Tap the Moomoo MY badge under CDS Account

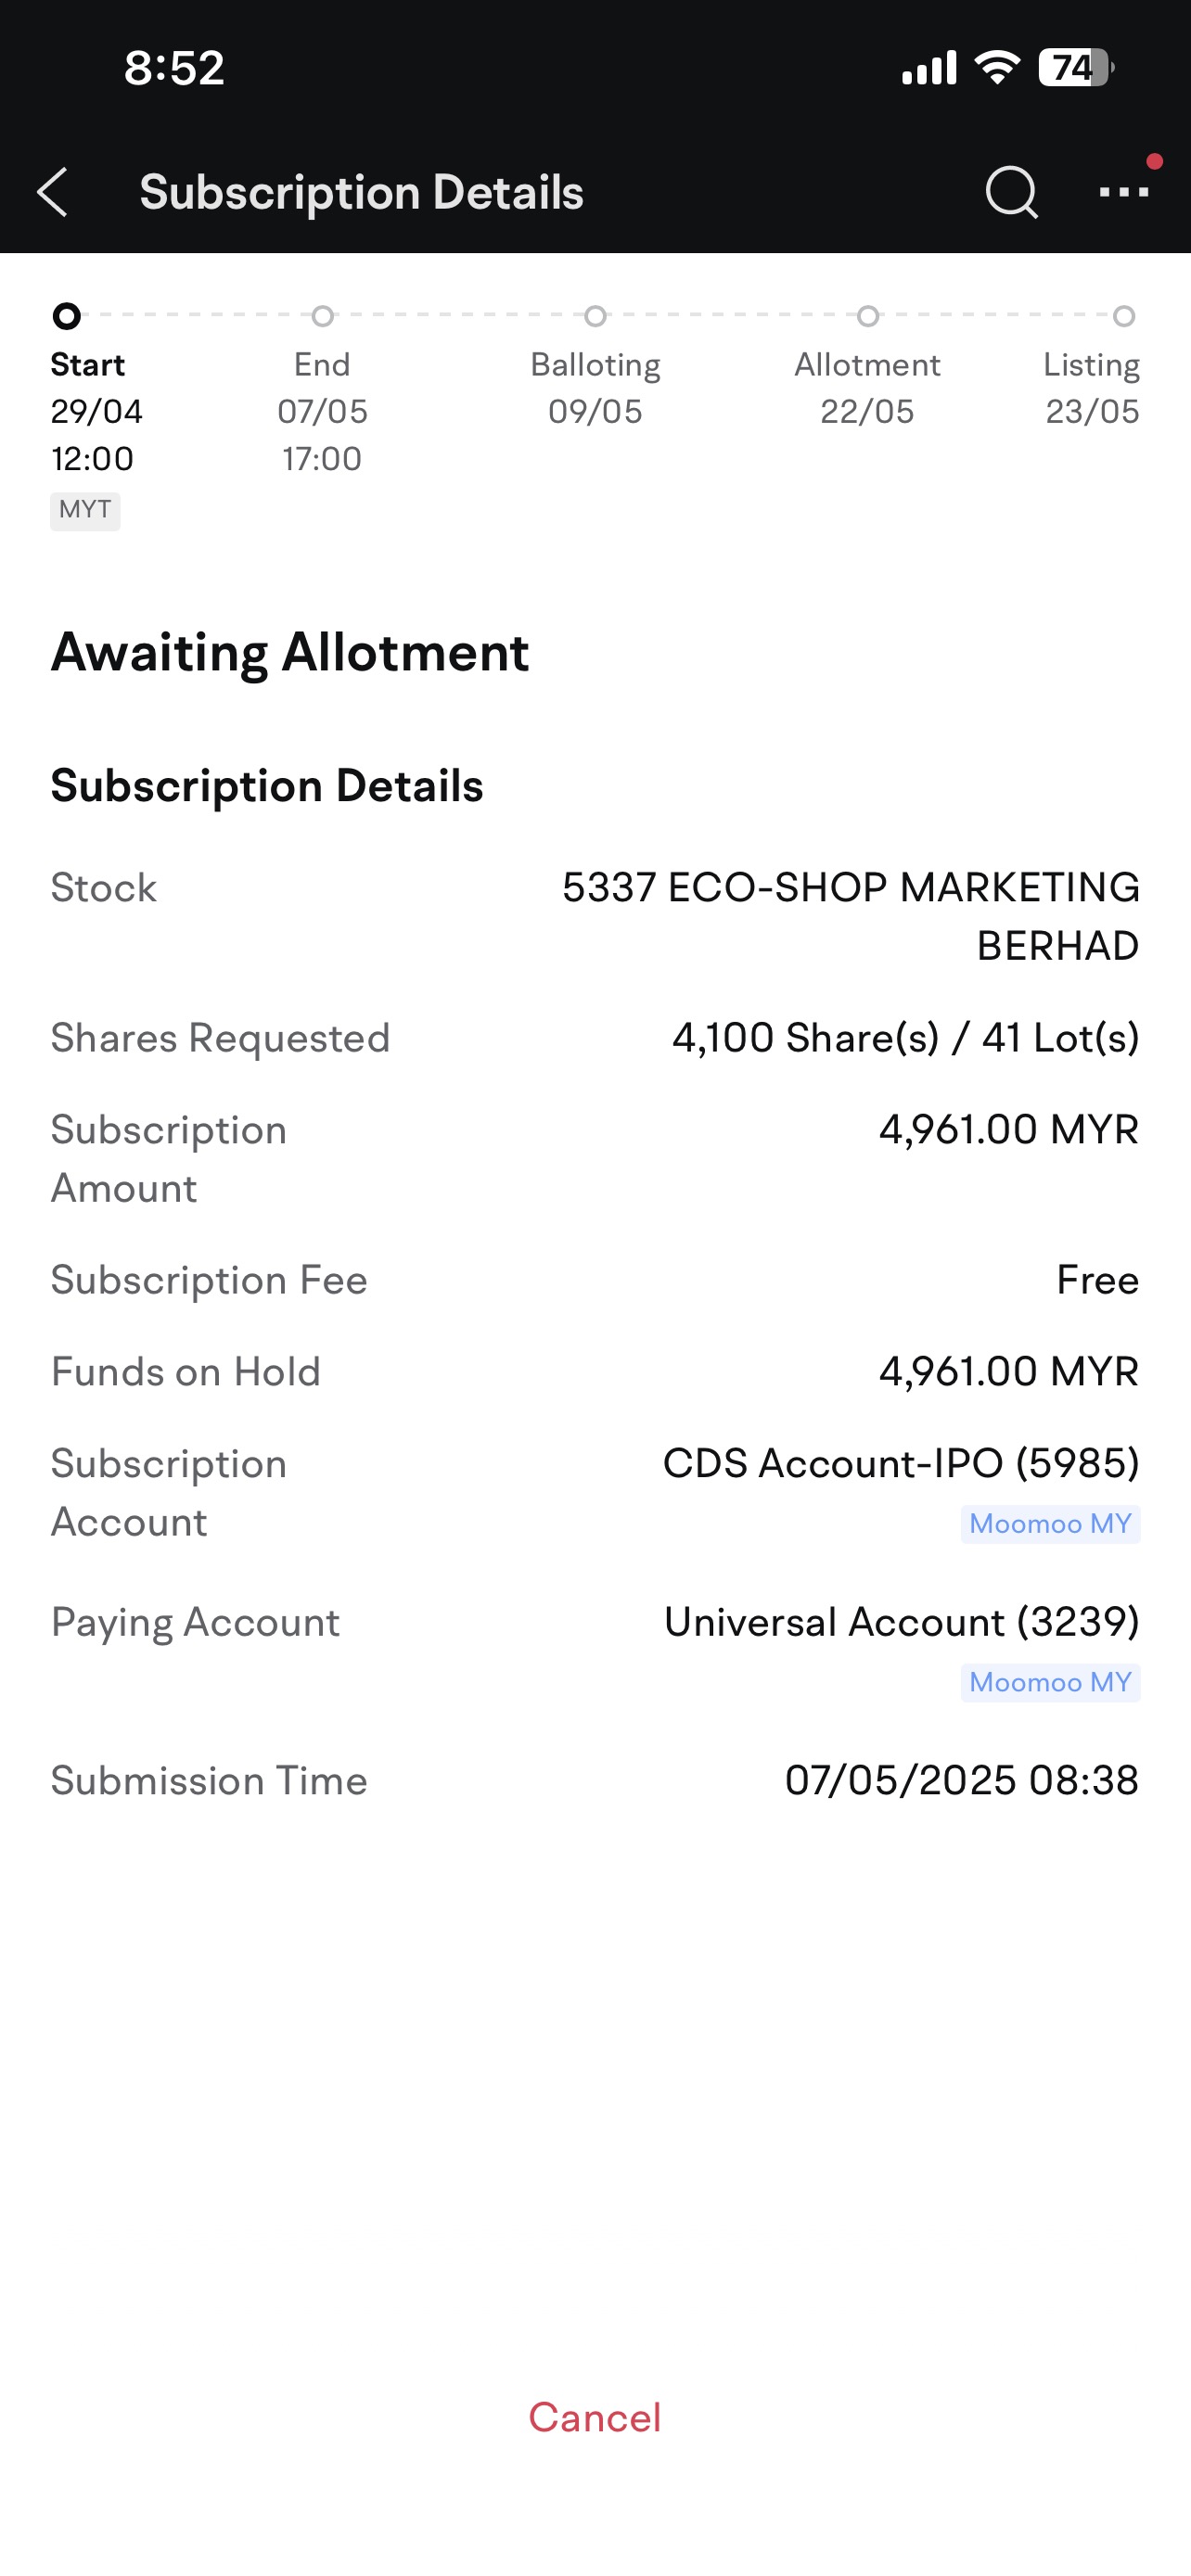[x=1050, y=1524]
